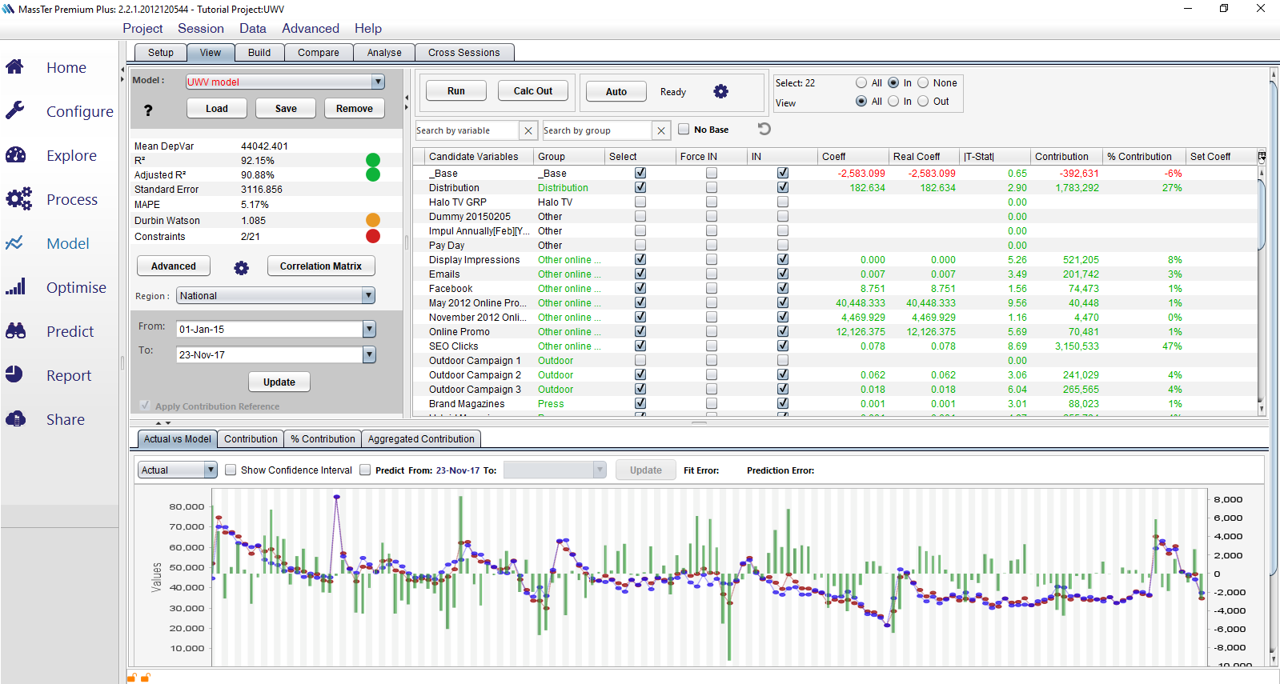Enable the No Base checkbox

684,129
